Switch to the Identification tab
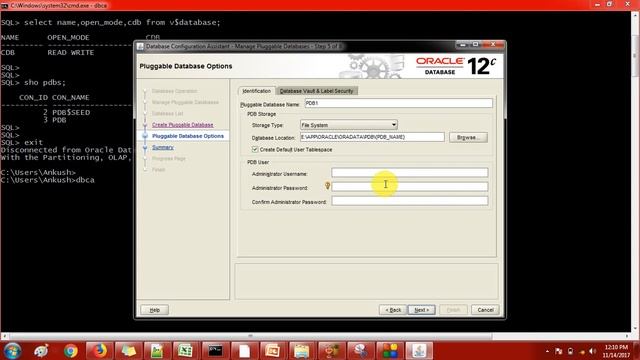Screen dimensions: 640x360 256,91
